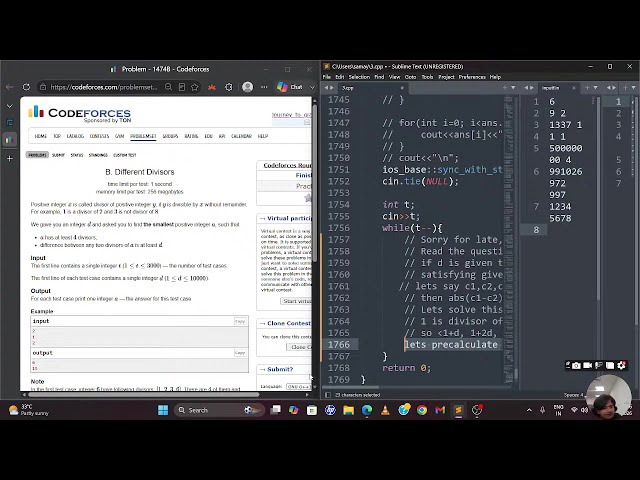This screenshot has width=640, height=480.
Task: Switch to the STATUS subtab
Action: [x=77, y=155]
